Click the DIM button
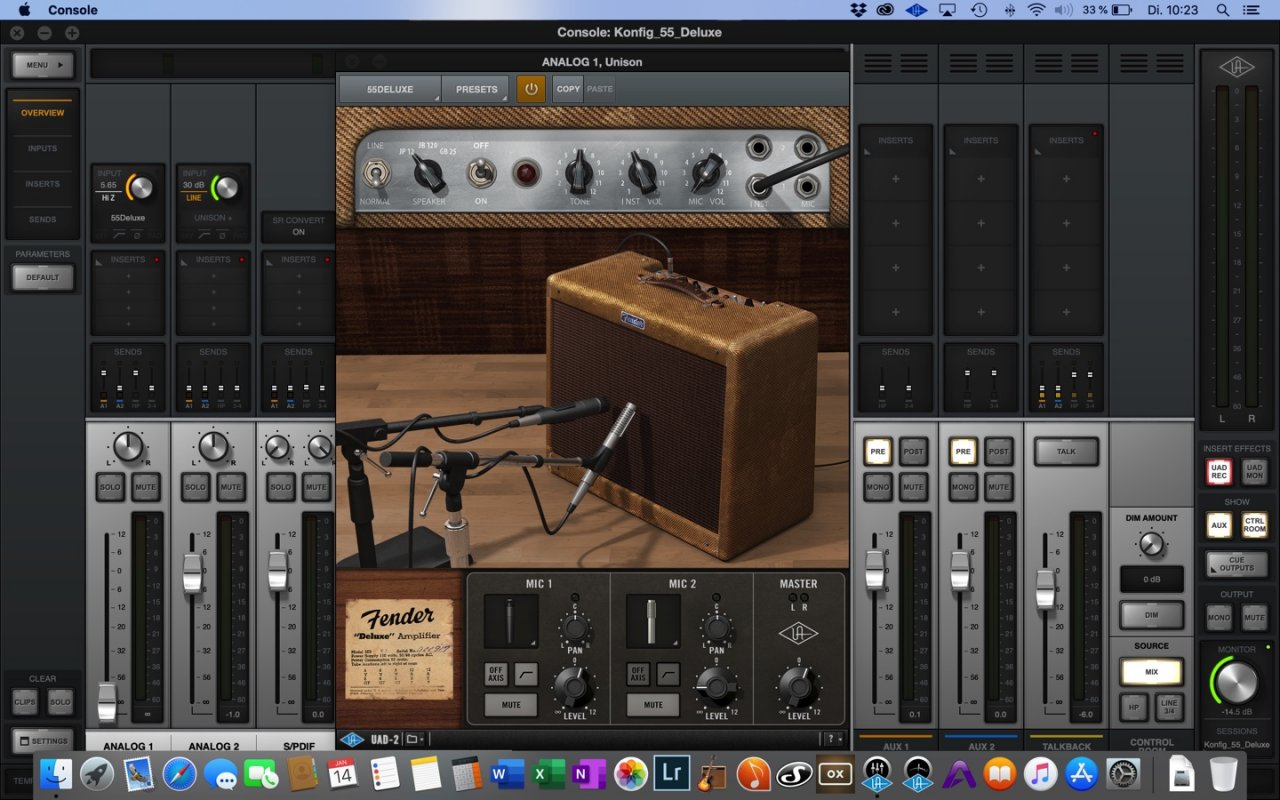The width and height of the screenshot is (1280, 800). 1151,615
